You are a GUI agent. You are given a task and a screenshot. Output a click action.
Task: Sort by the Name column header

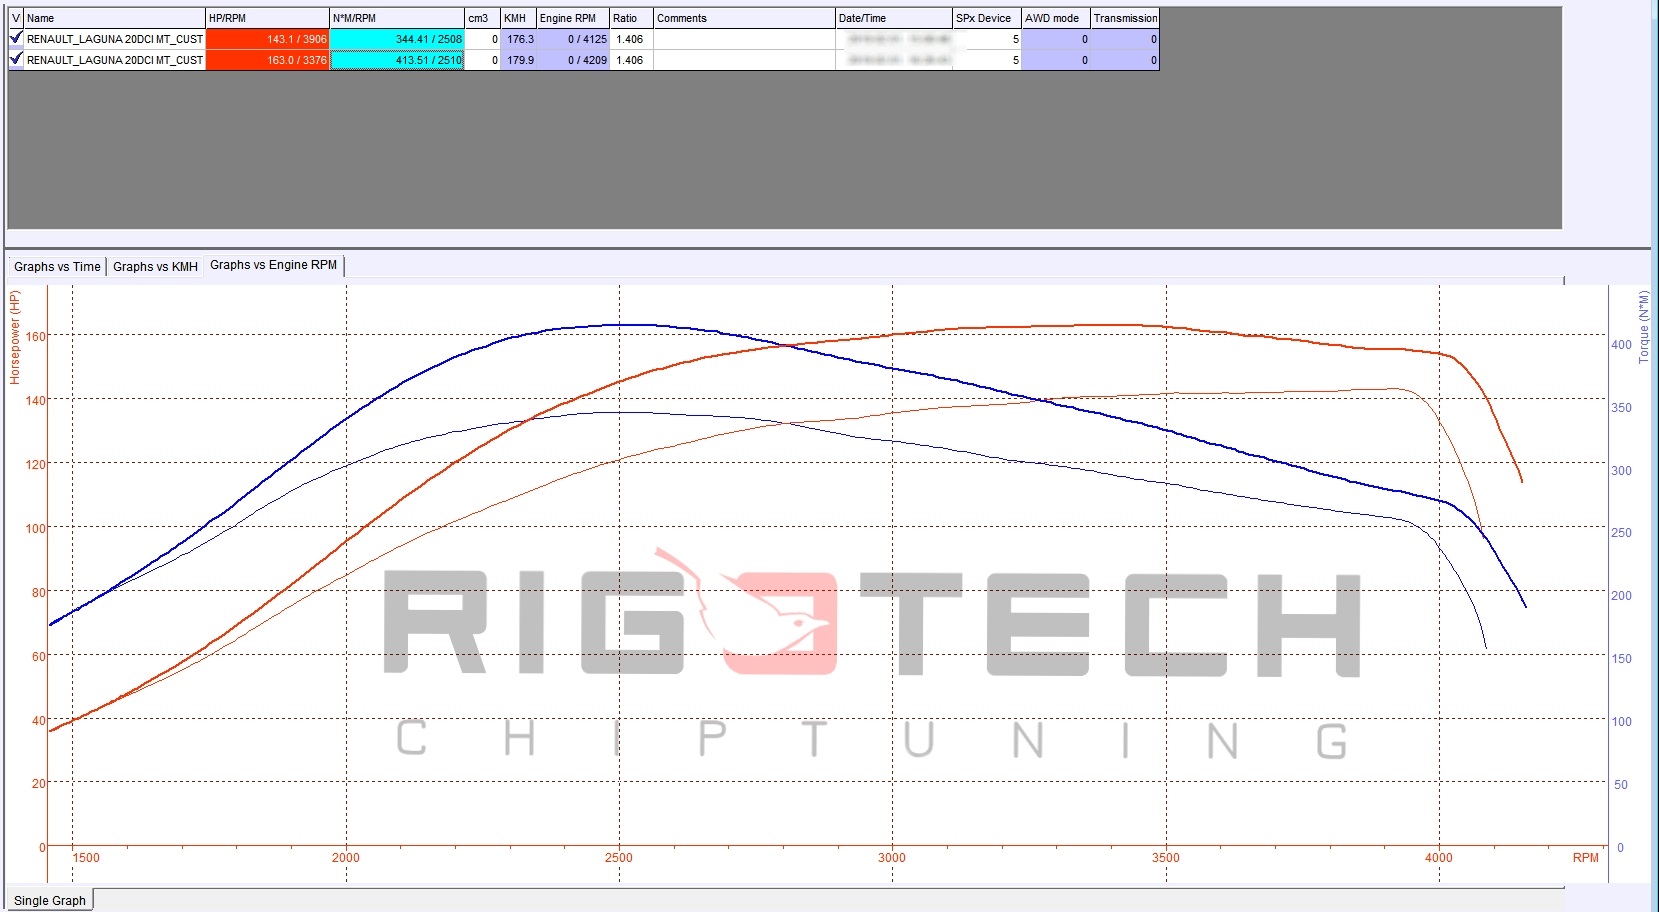114,18
